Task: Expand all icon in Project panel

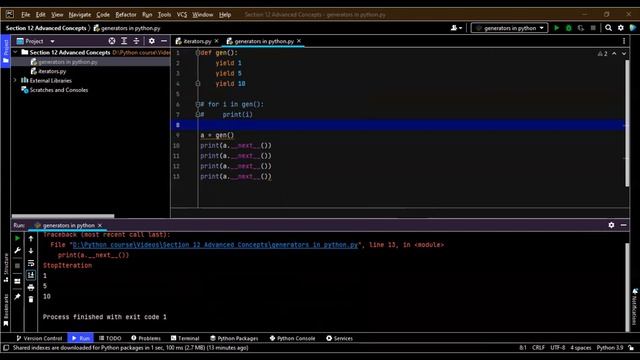Action: click(124, 41)
